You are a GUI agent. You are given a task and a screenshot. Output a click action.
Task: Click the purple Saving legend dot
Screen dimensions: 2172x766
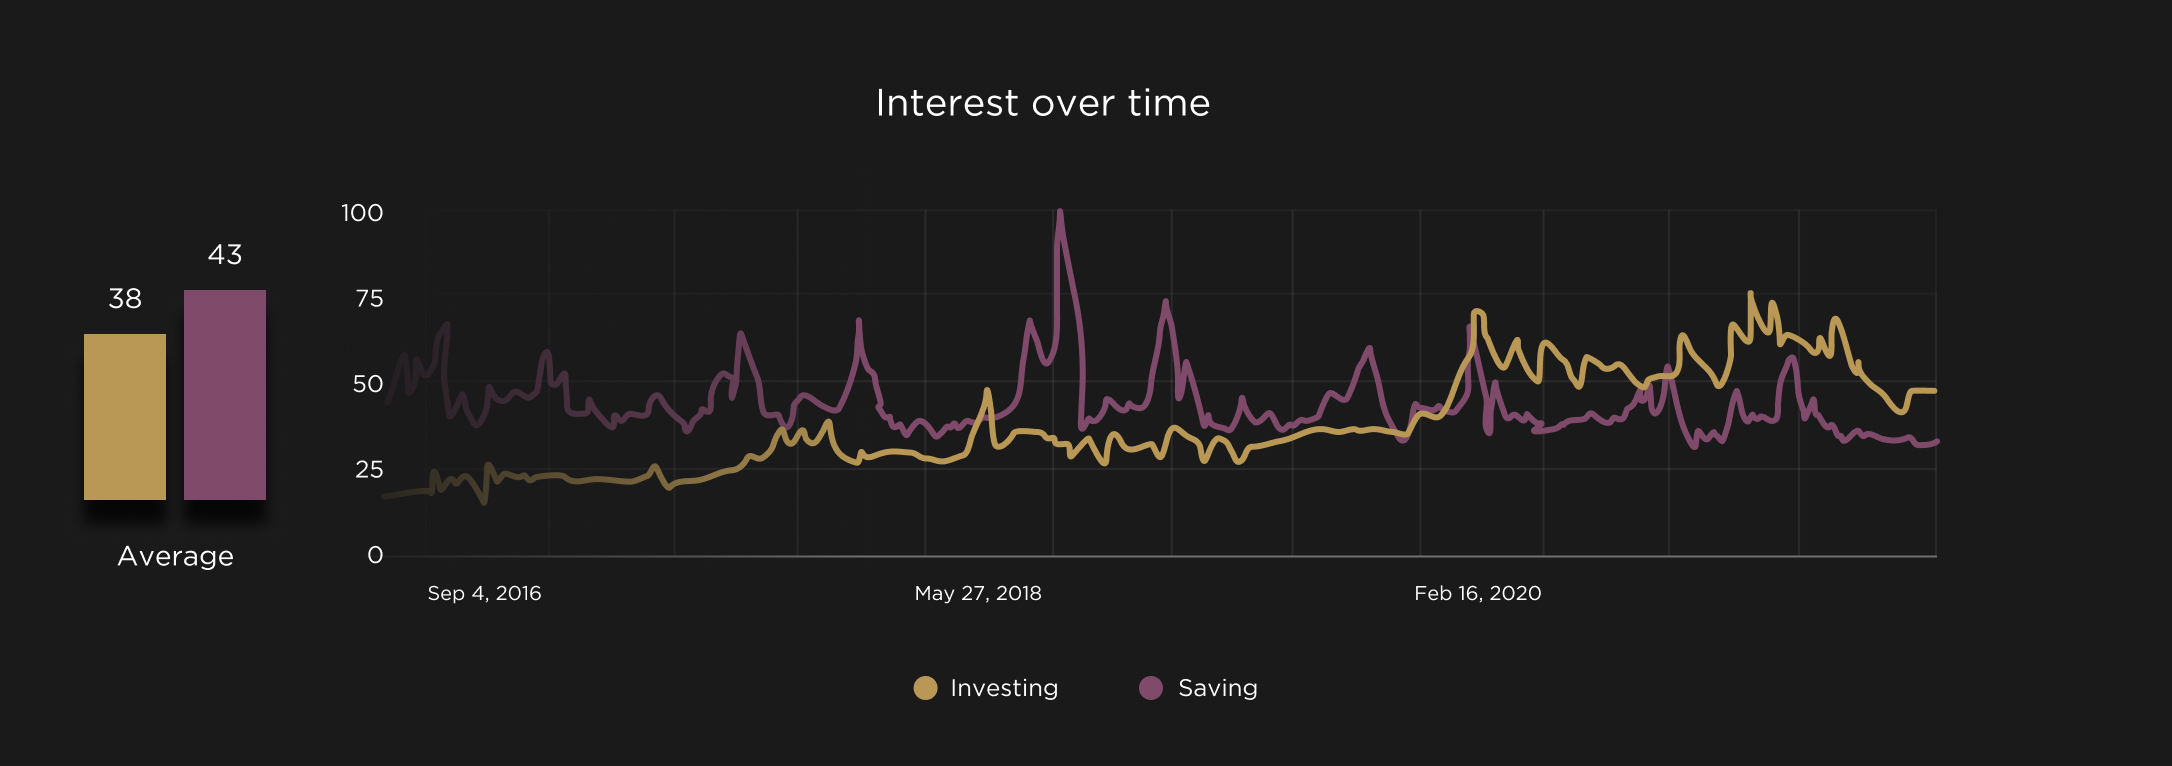[x=1151, y=688]
